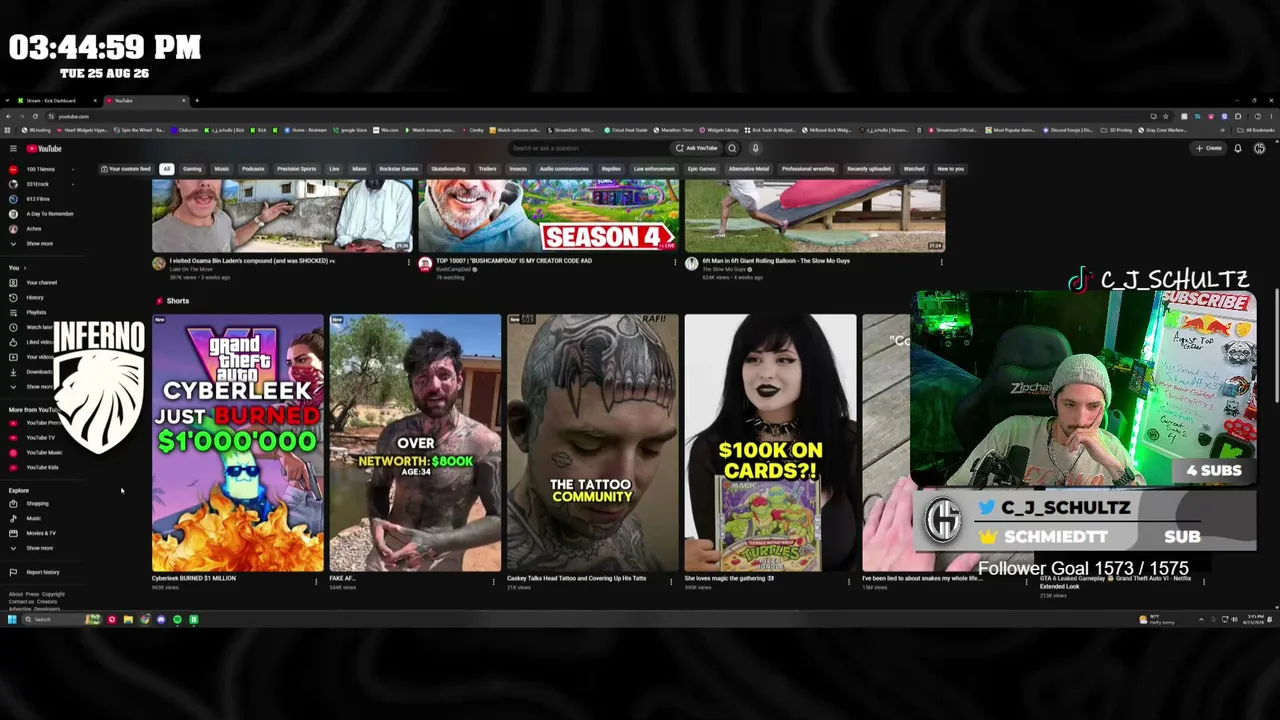This screenshot has width=1280, height=720.
Task: Expand the You section chevron
Action: coord(25,268)
